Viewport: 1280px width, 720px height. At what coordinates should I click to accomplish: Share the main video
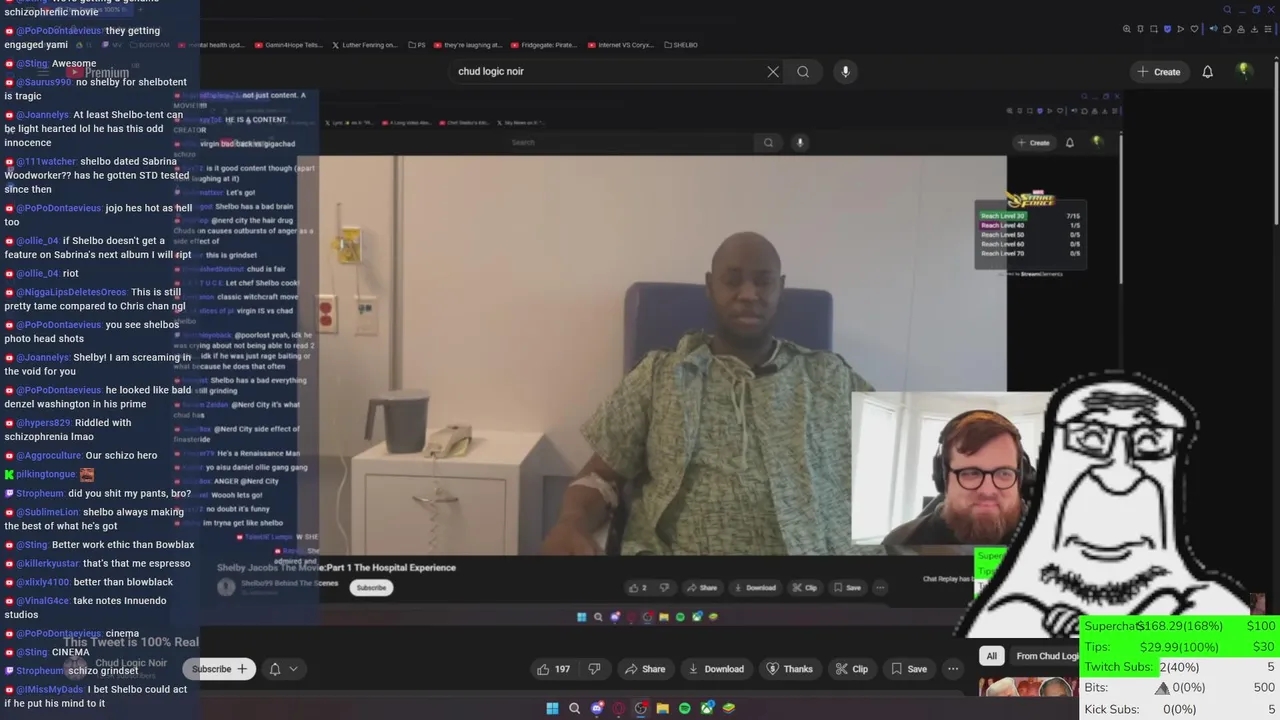tap(645, 669)
